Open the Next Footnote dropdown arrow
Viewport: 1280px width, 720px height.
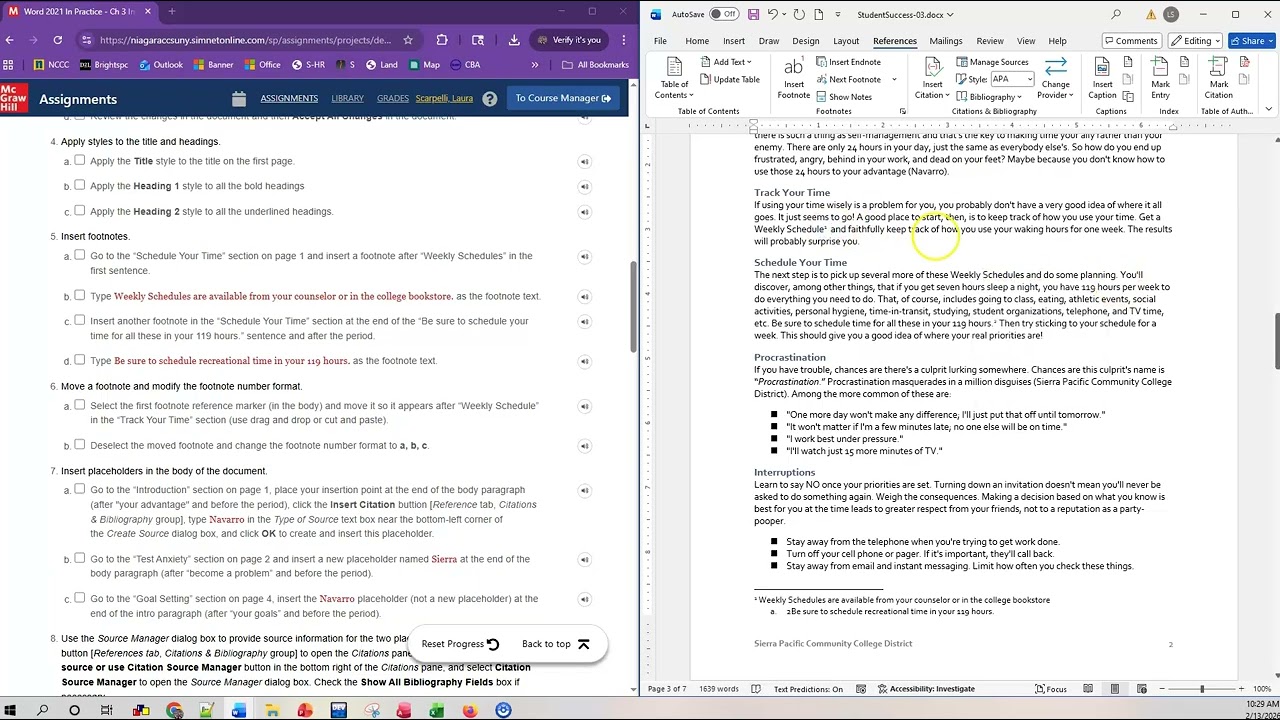click(x=894, y=79)
